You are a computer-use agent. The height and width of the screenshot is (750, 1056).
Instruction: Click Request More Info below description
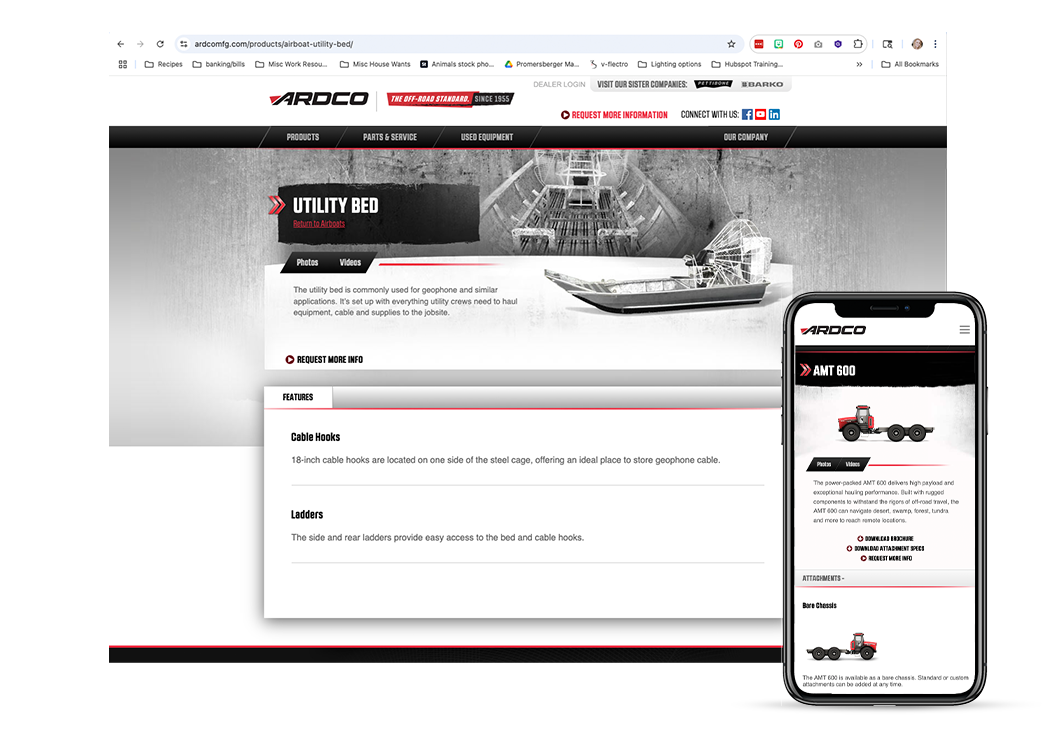pos(324,360)
